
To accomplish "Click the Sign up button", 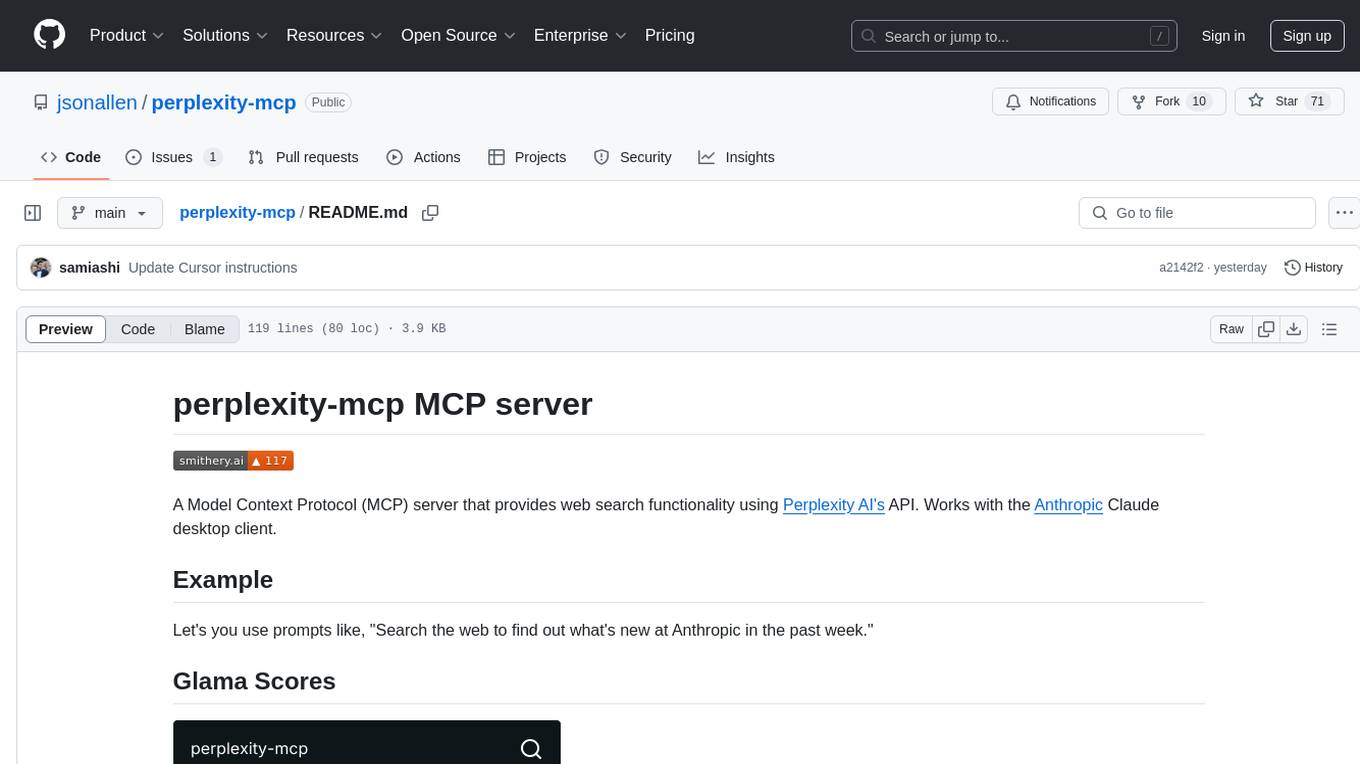I will point(1307,36).
